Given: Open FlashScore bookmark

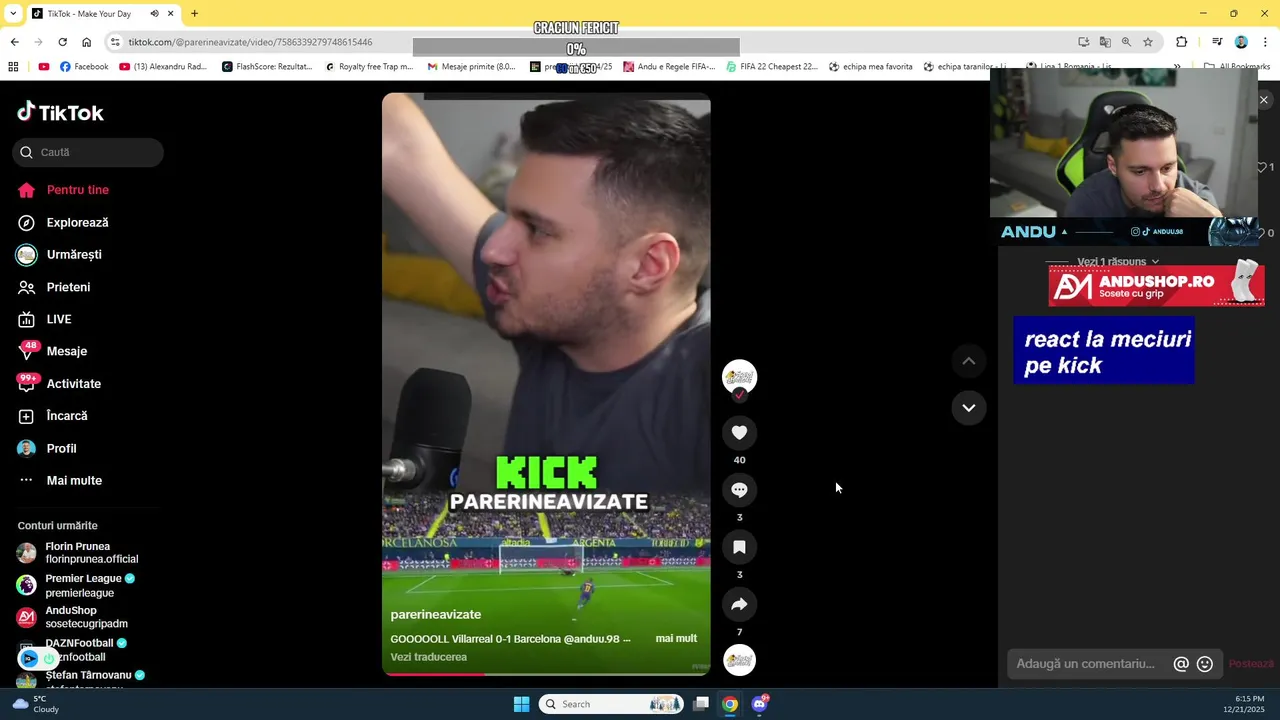Looking at the screenshot, I should coord(267,67).
